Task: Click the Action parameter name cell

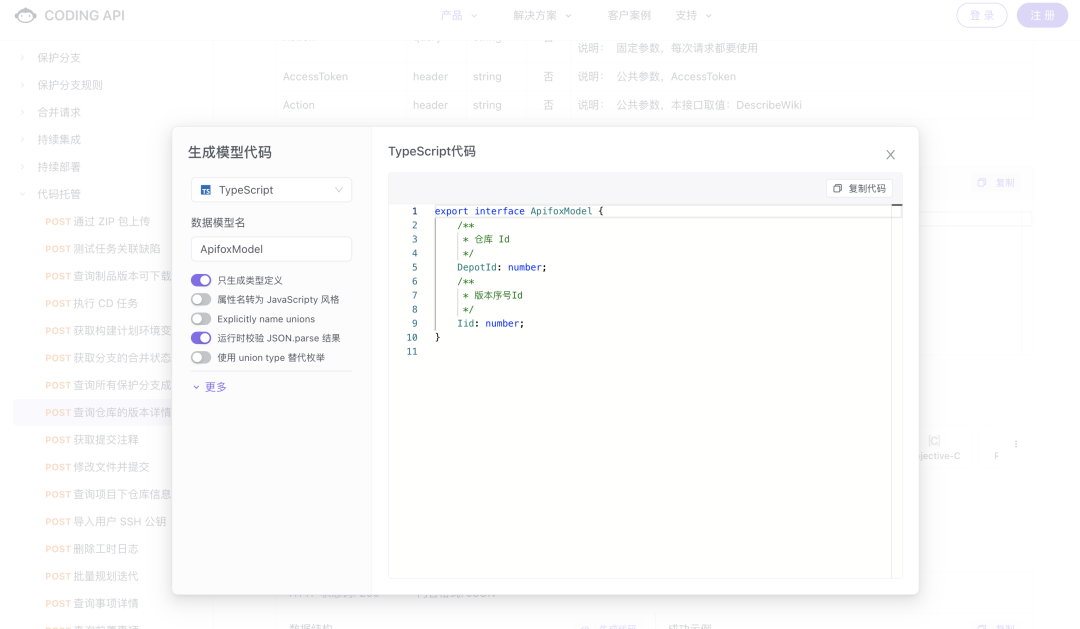Action: (298, 105)
